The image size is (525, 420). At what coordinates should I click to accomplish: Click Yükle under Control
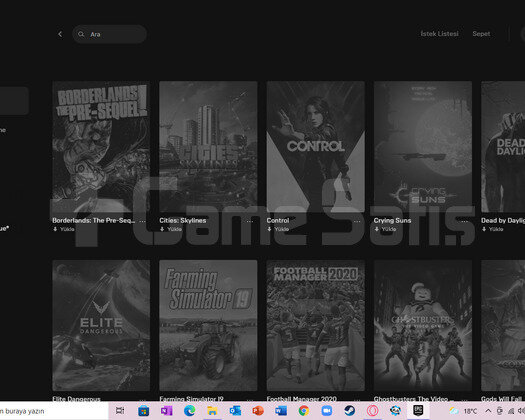tap(278, 229)
